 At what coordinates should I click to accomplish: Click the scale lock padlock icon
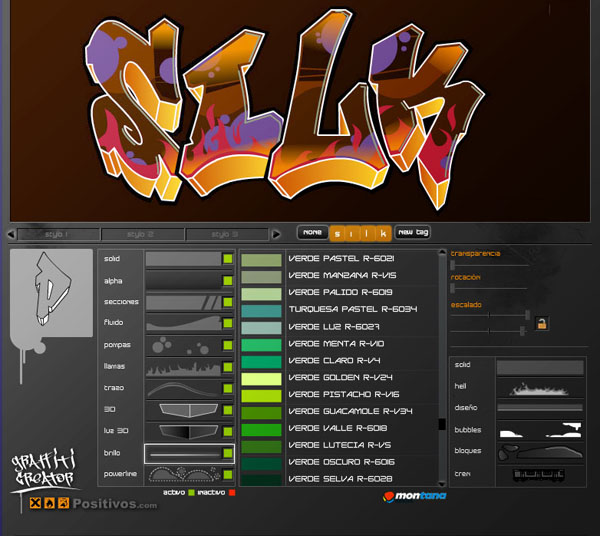click(x=542, y=324)
